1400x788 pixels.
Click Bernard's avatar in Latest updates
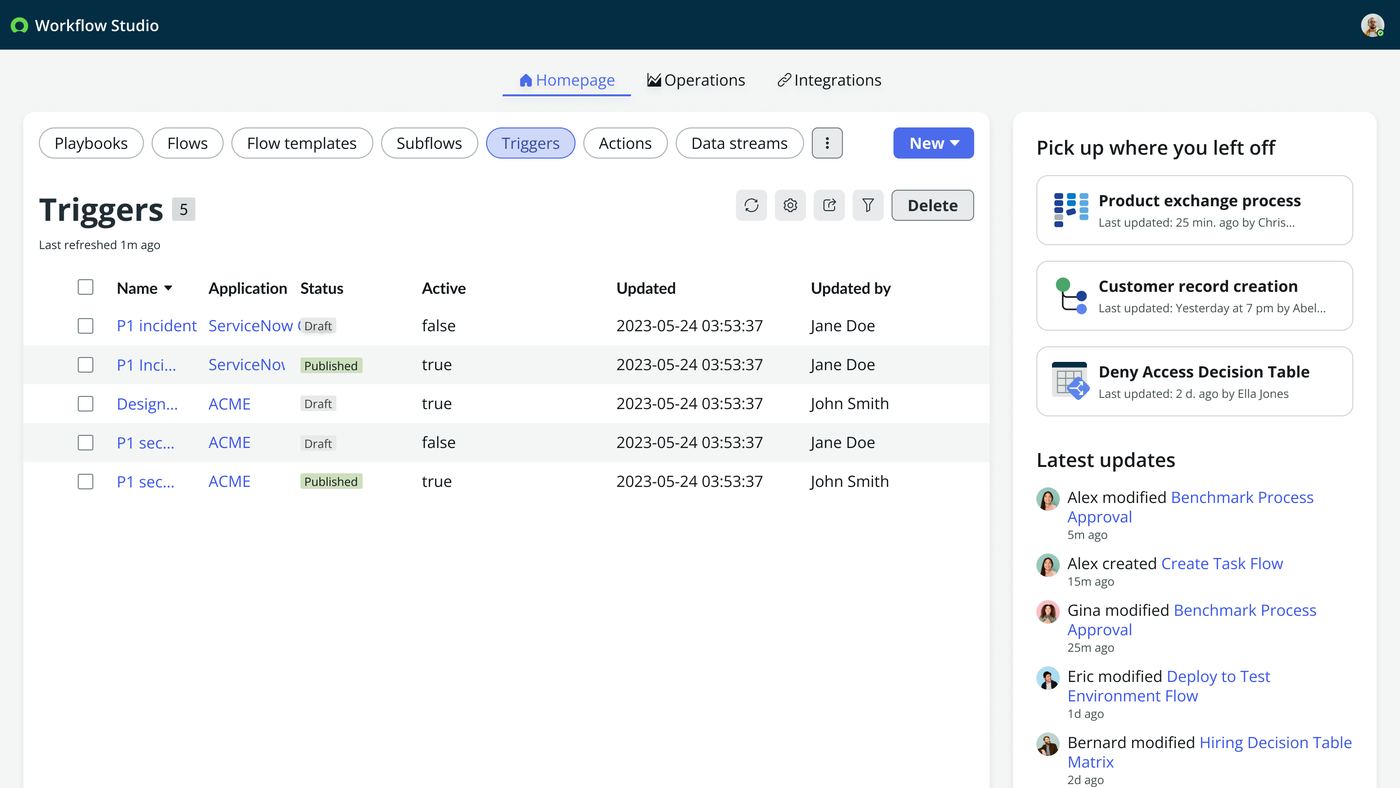1048,744
